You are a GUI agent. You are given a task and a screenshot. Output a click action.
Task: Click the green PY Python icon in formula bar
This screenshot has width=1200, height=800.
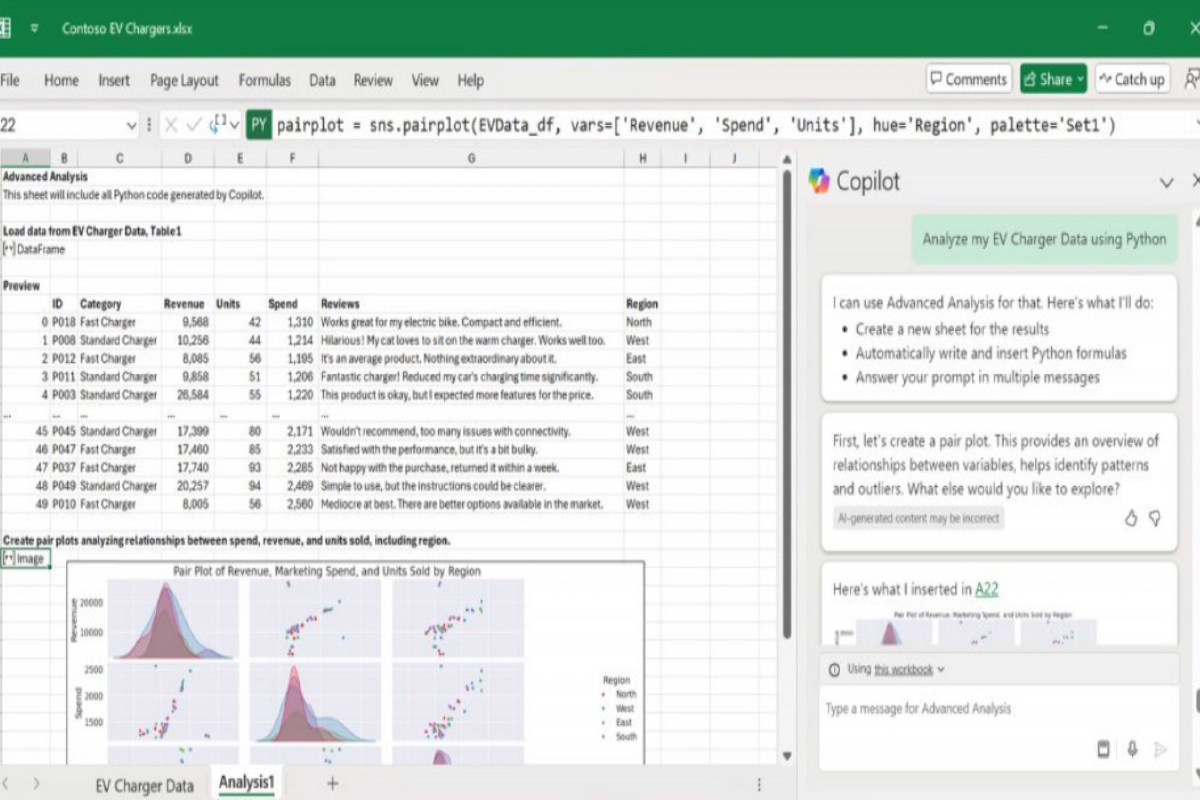[257, 122]
